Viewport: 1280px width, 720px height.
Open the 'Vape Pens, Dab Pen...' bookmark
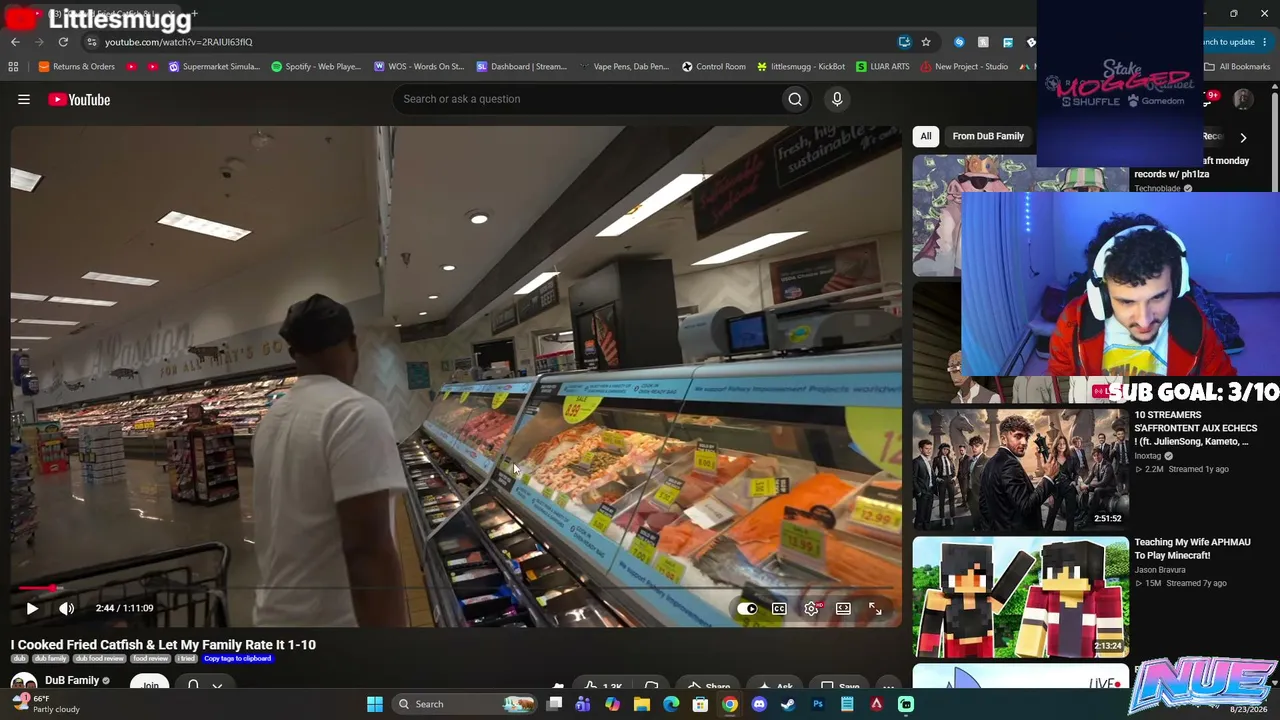(x=623, y=67)
